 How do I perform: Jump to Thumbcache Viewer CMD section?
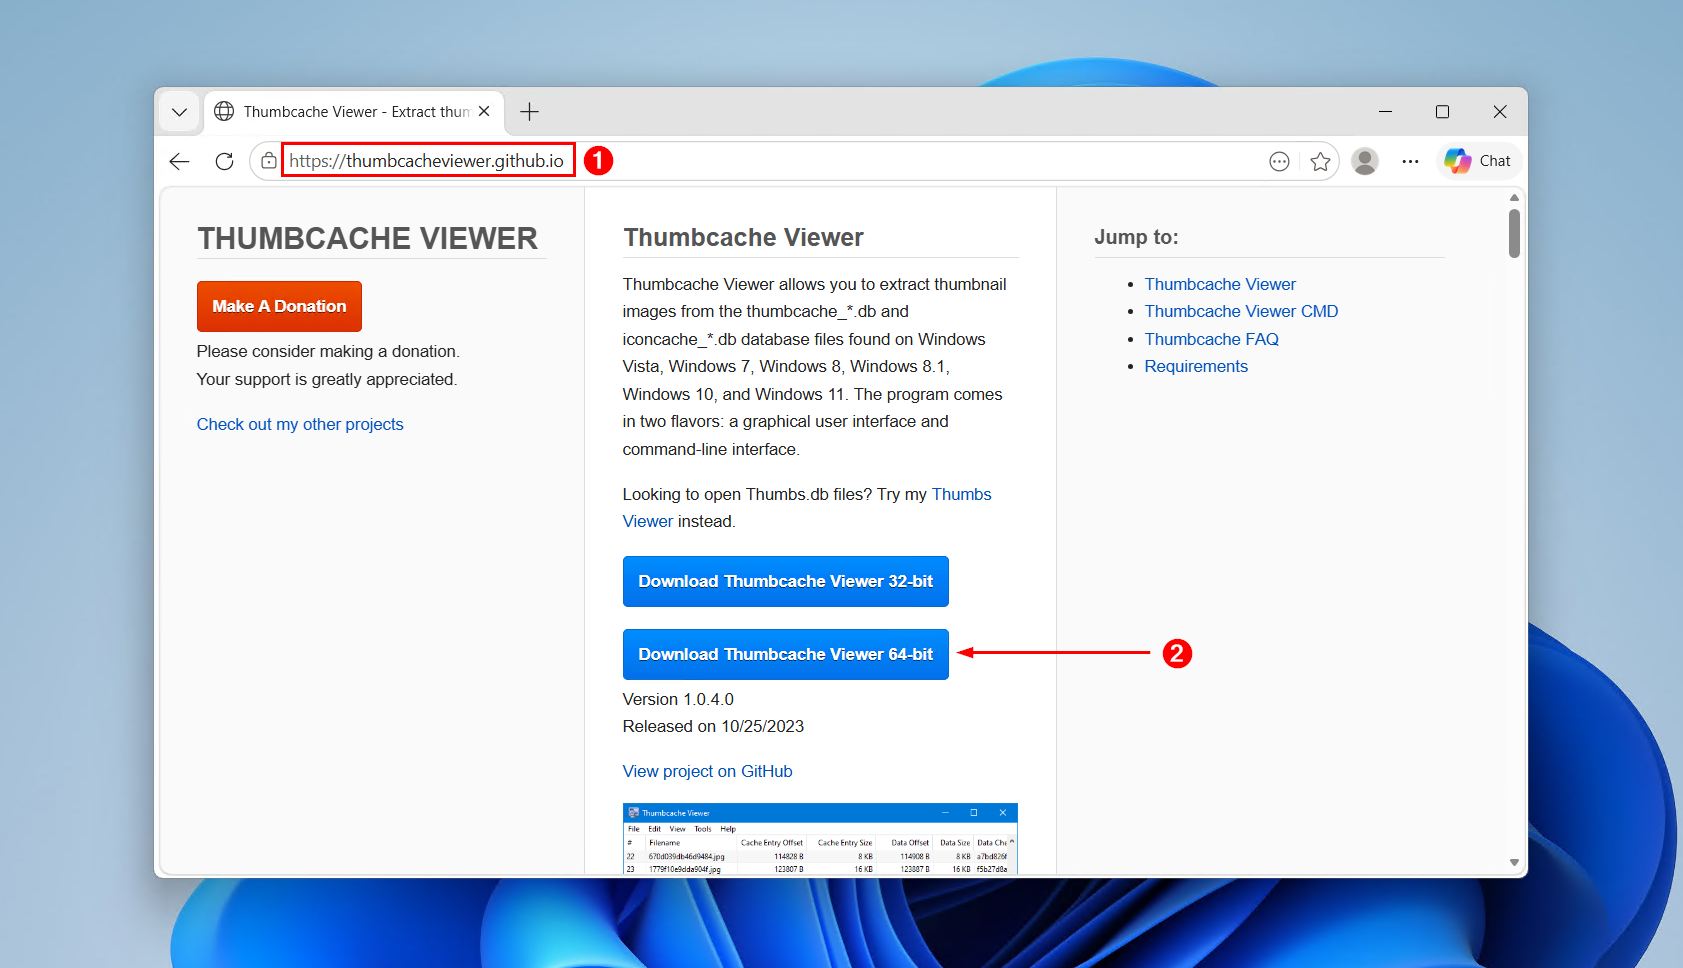click(x=1241, y=311)
